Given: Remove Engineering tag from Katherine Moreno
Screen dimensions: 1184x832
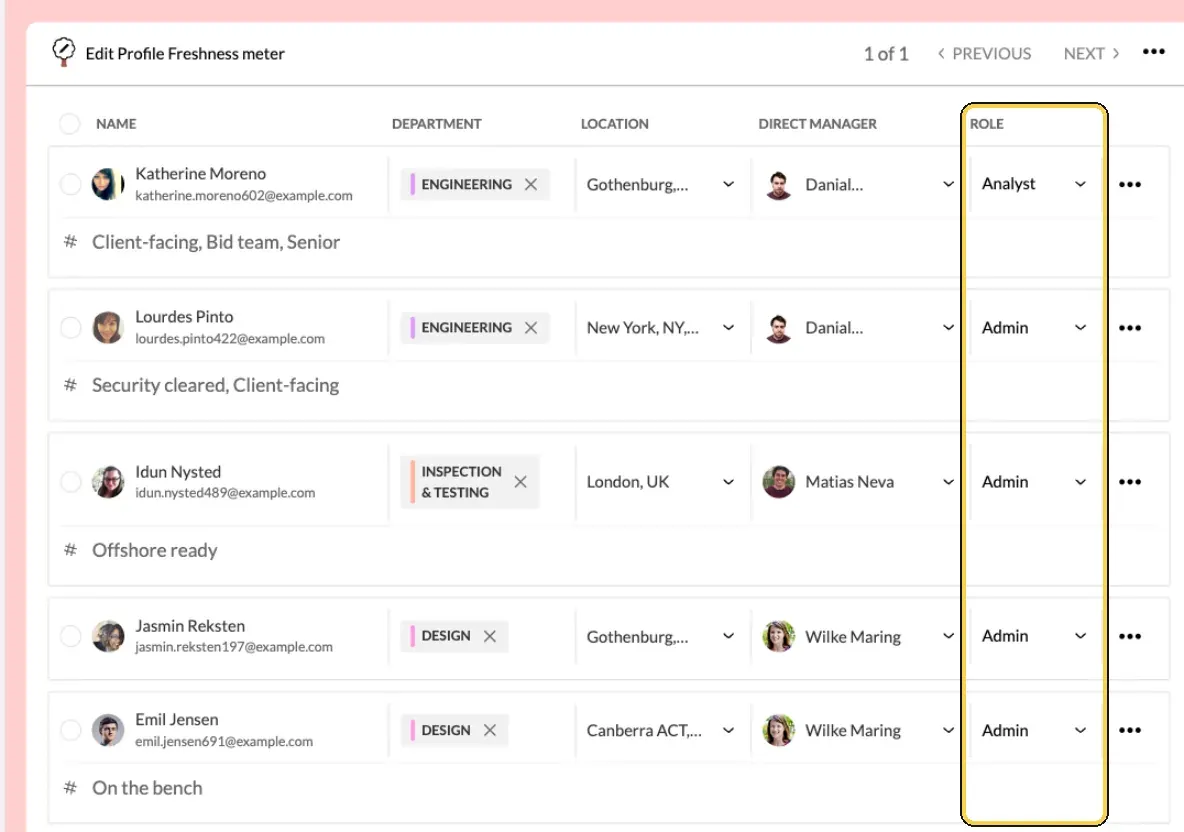Looking at the screenshot, I should (531, 184).
